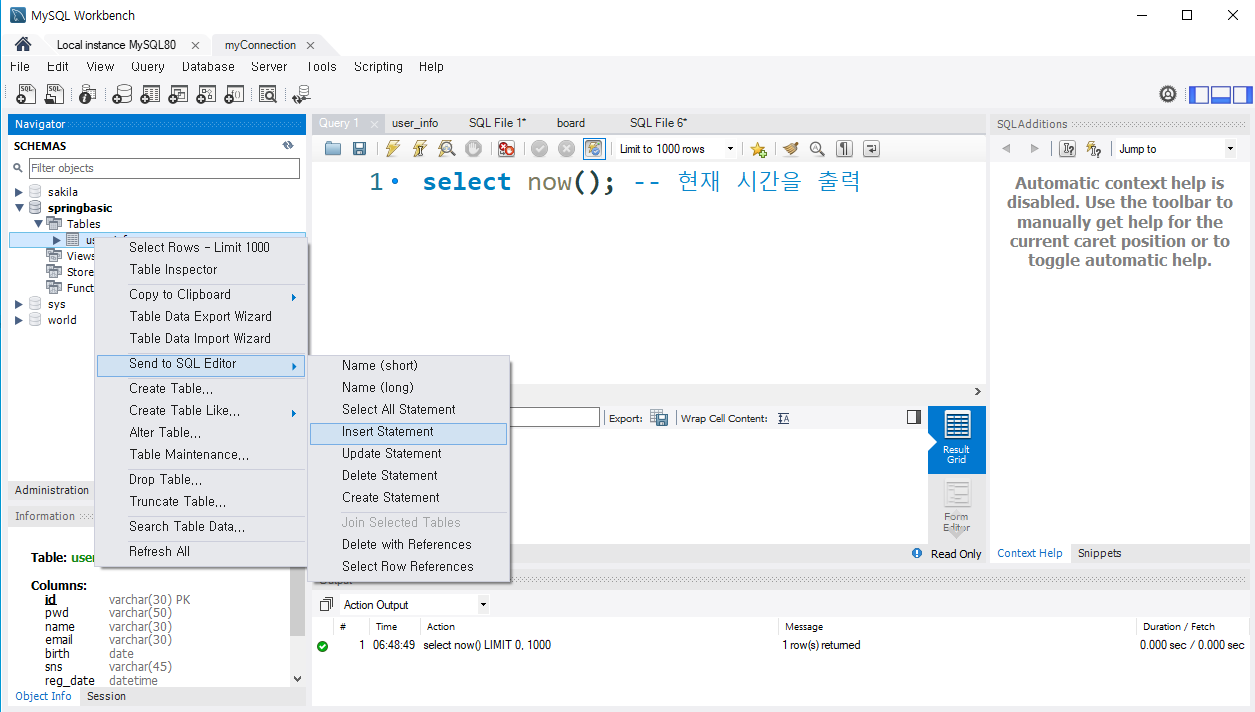Expand the world schema
This screenshot has width=1255, height=712.
(x=19, y=320)
